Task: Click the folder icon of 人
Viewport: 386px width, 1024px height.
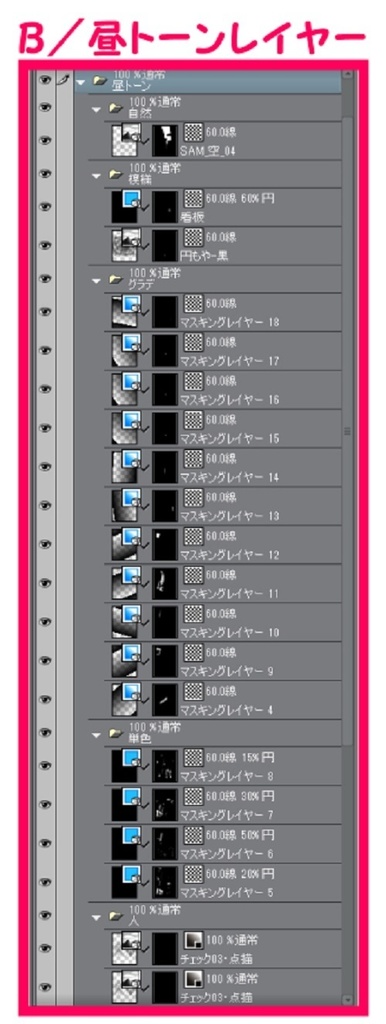Action: pyautogui.click(x=116, y=916)
